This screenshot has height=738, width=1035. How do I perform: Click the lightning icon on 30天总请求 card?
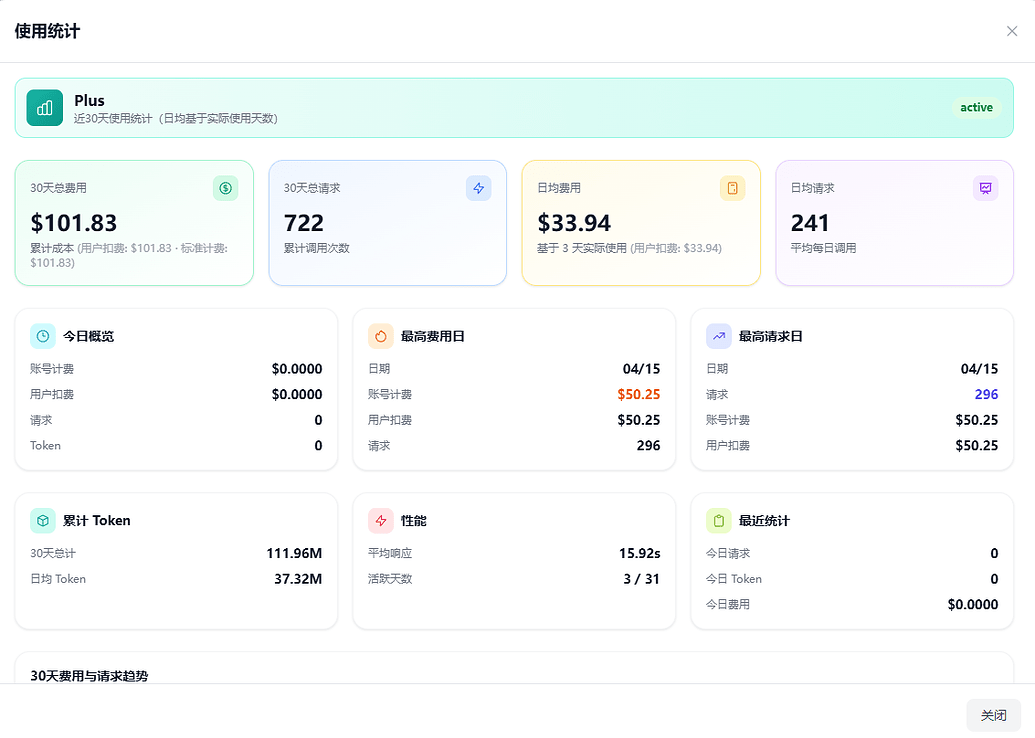pos(479,188)
